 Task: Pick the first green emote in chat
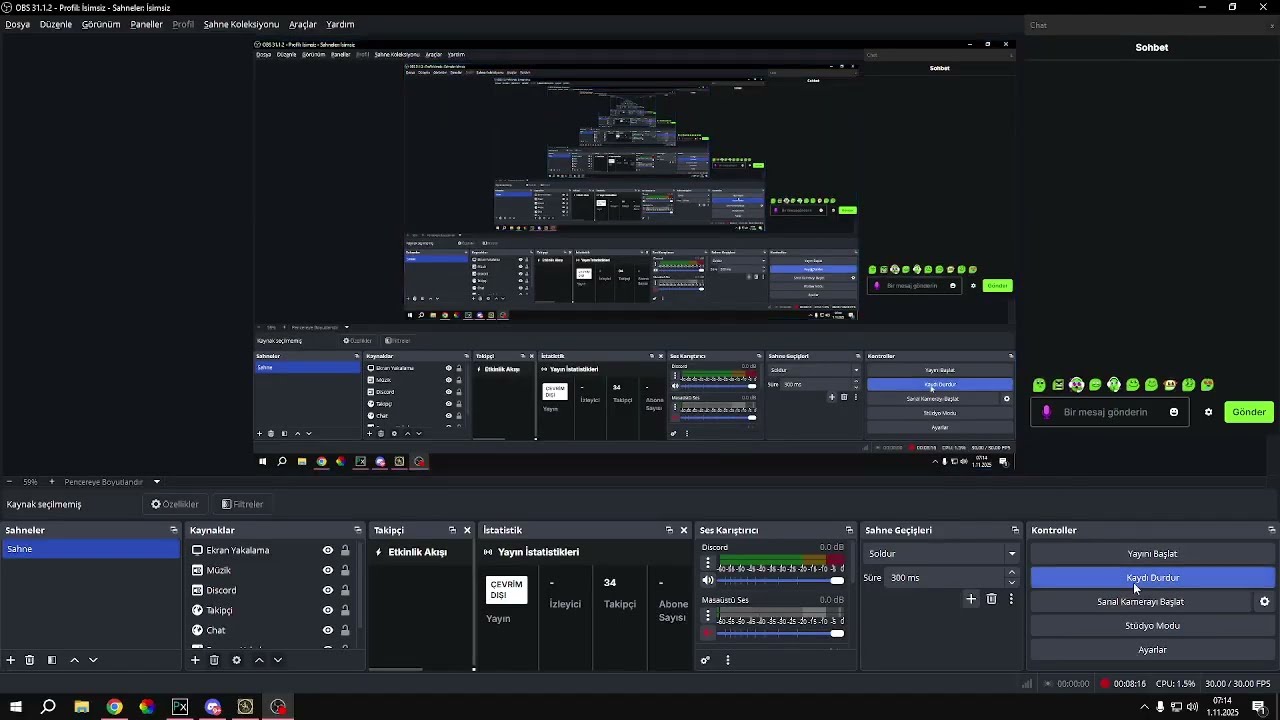coord(1039,385)
